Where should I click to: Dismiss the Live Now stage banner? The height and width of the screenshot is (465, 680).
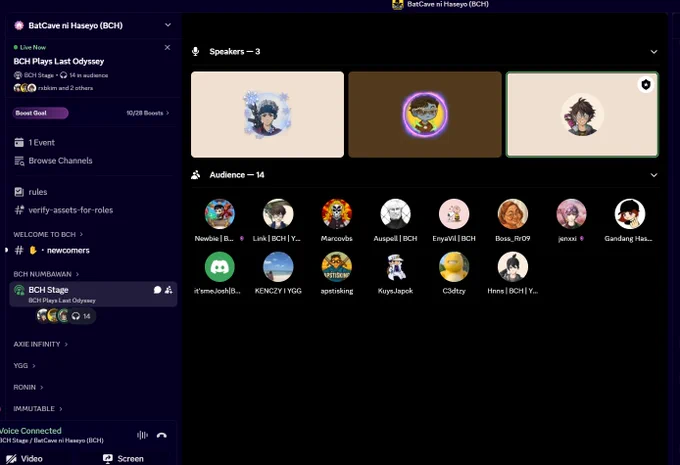(167, 47)
